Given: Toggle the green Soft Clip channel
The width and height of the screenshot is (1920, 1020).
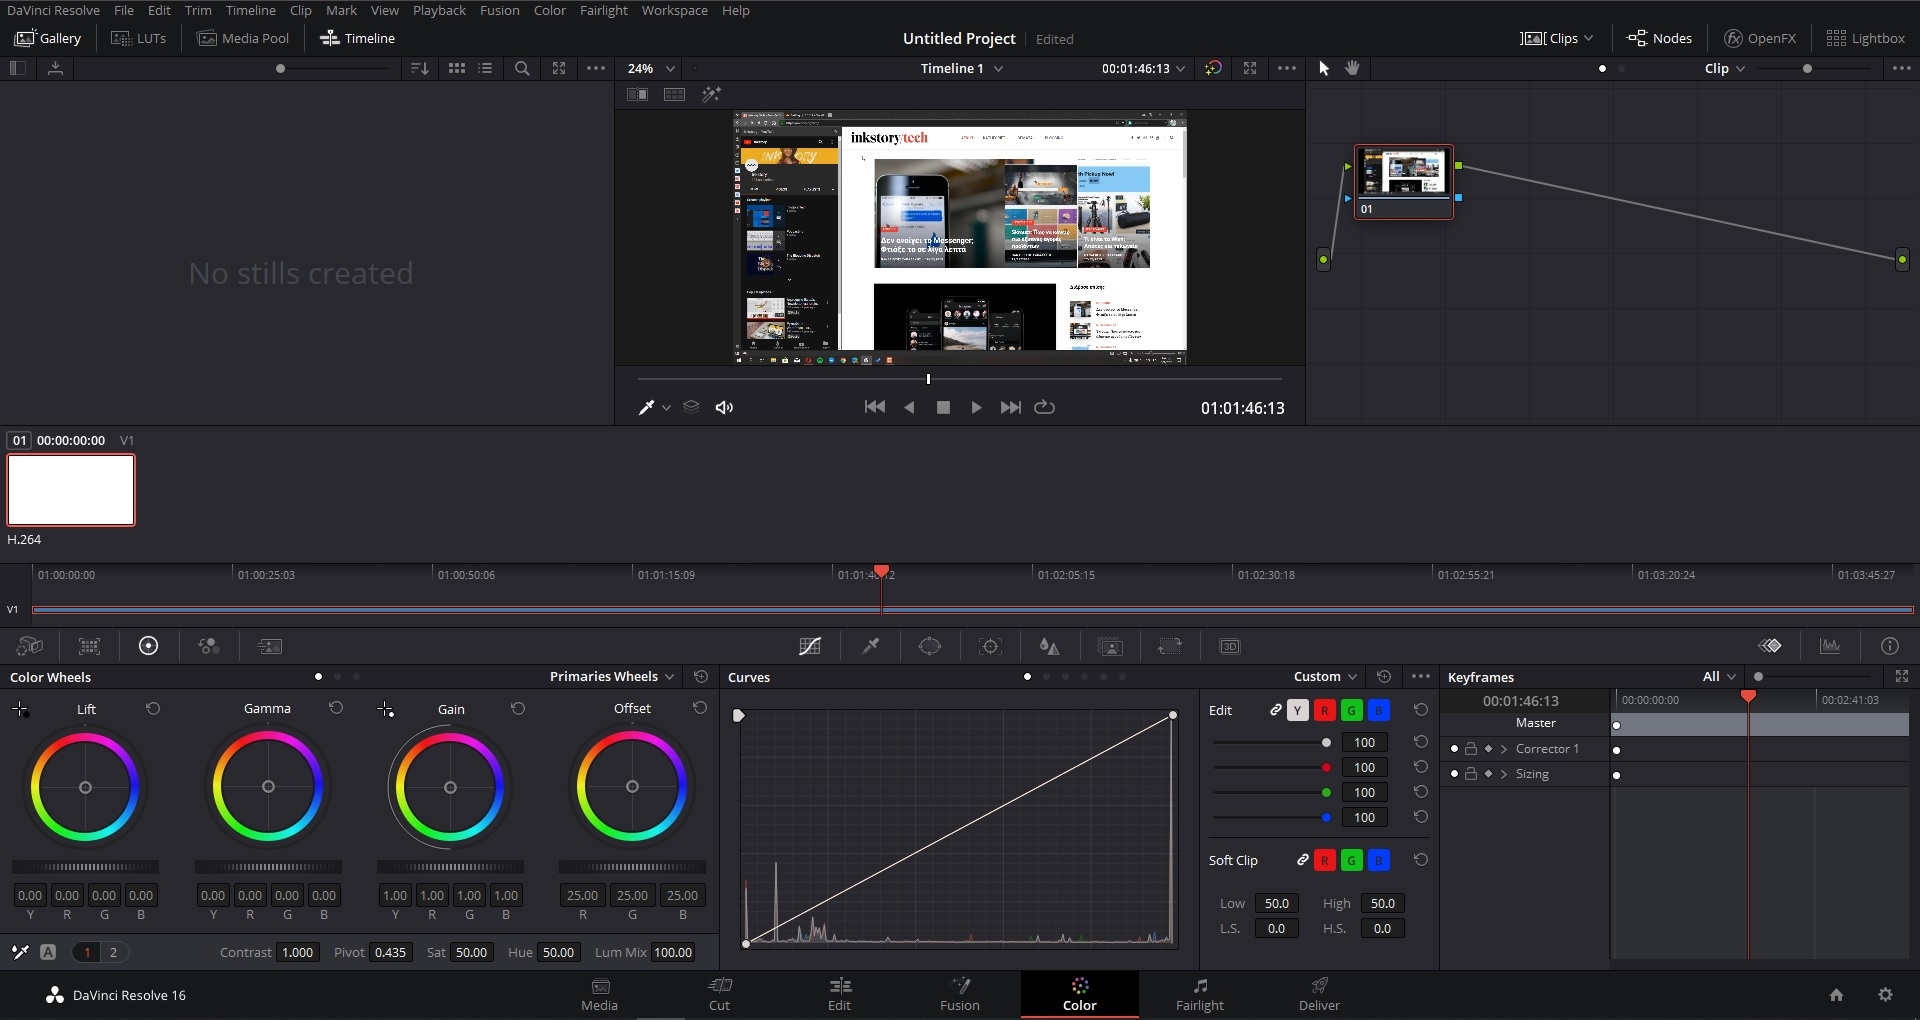Looking at the screenshot, I should [1351, 860].
